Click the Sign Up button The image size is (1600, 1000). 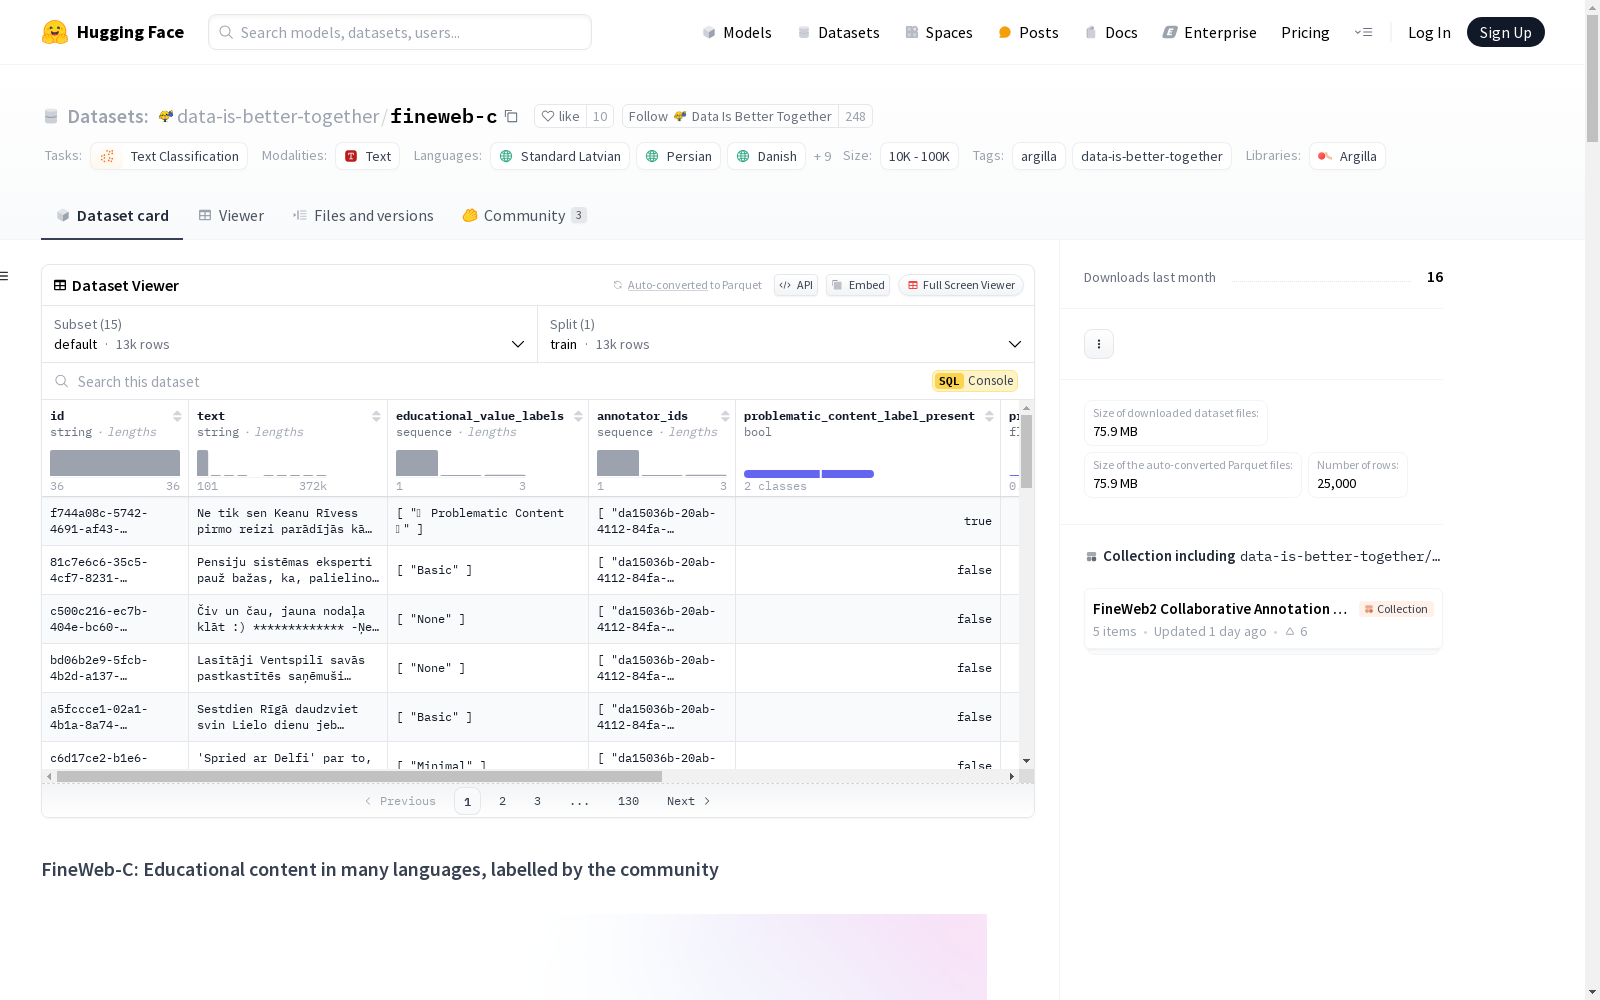(1506, 32)
